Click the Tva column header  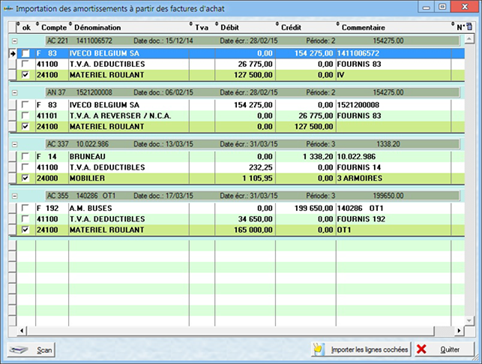[x=202, y=27]
